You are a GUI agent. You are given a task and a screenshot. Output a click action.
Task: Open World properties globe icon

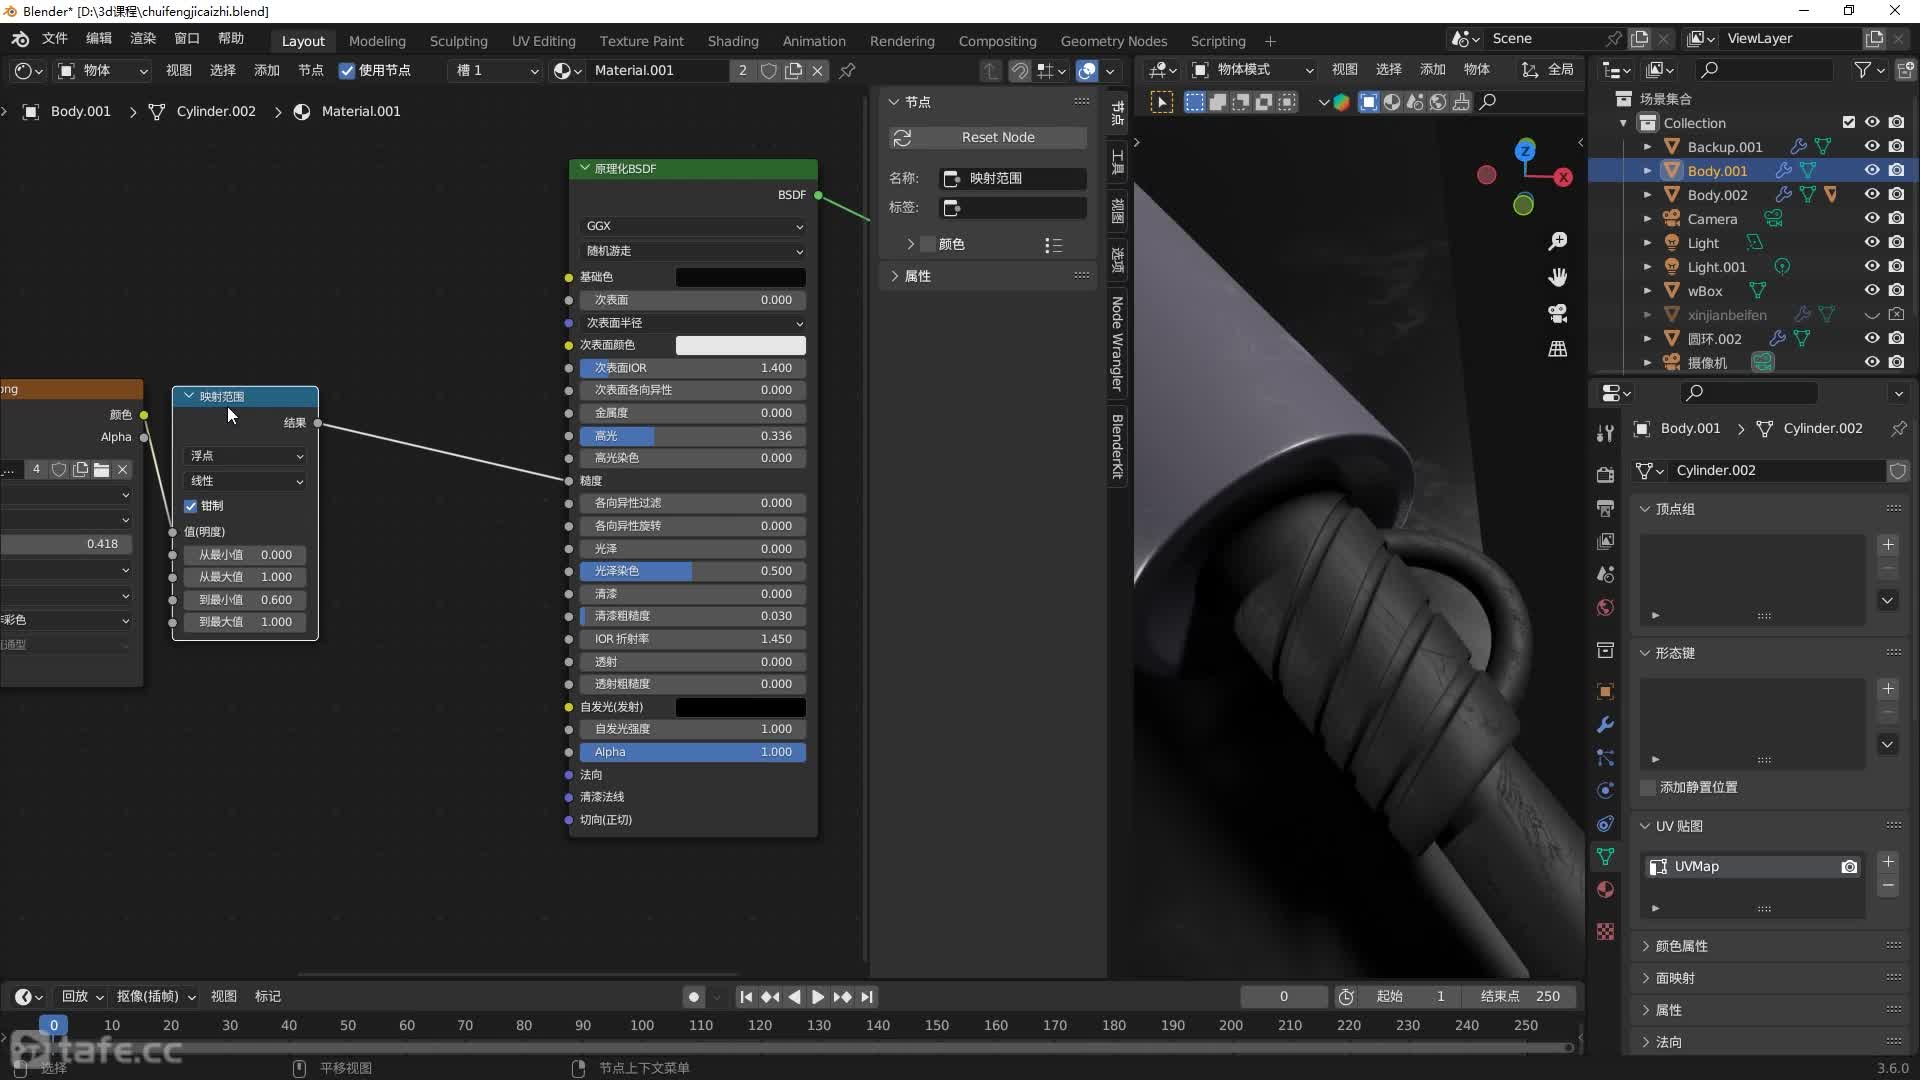(x=1605, y=608)
